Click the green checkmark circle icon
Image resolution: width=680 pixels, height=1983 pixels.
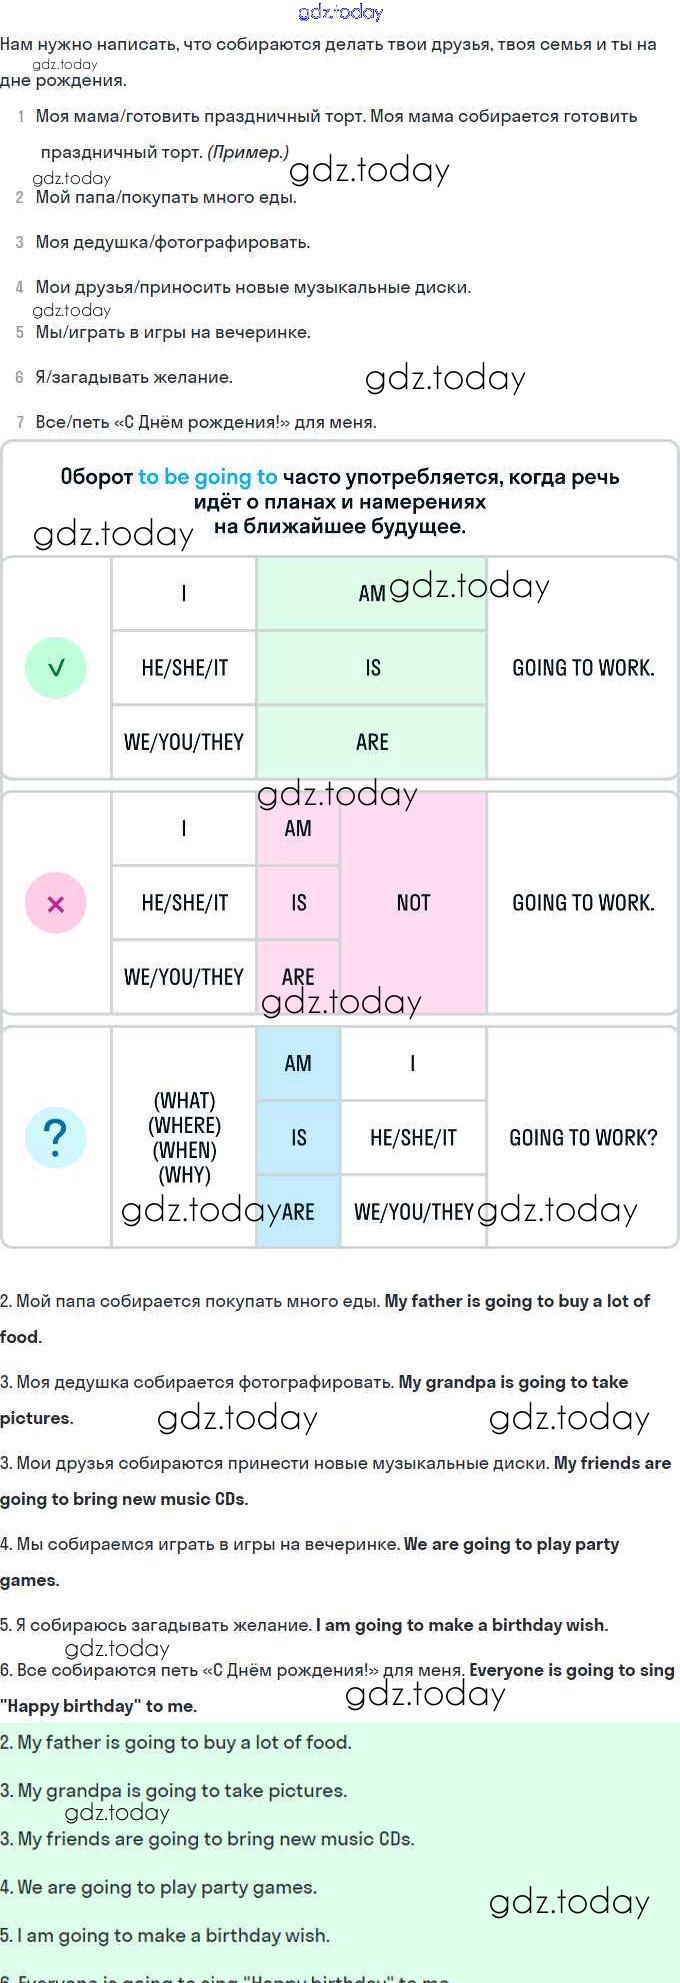(56, 668)
